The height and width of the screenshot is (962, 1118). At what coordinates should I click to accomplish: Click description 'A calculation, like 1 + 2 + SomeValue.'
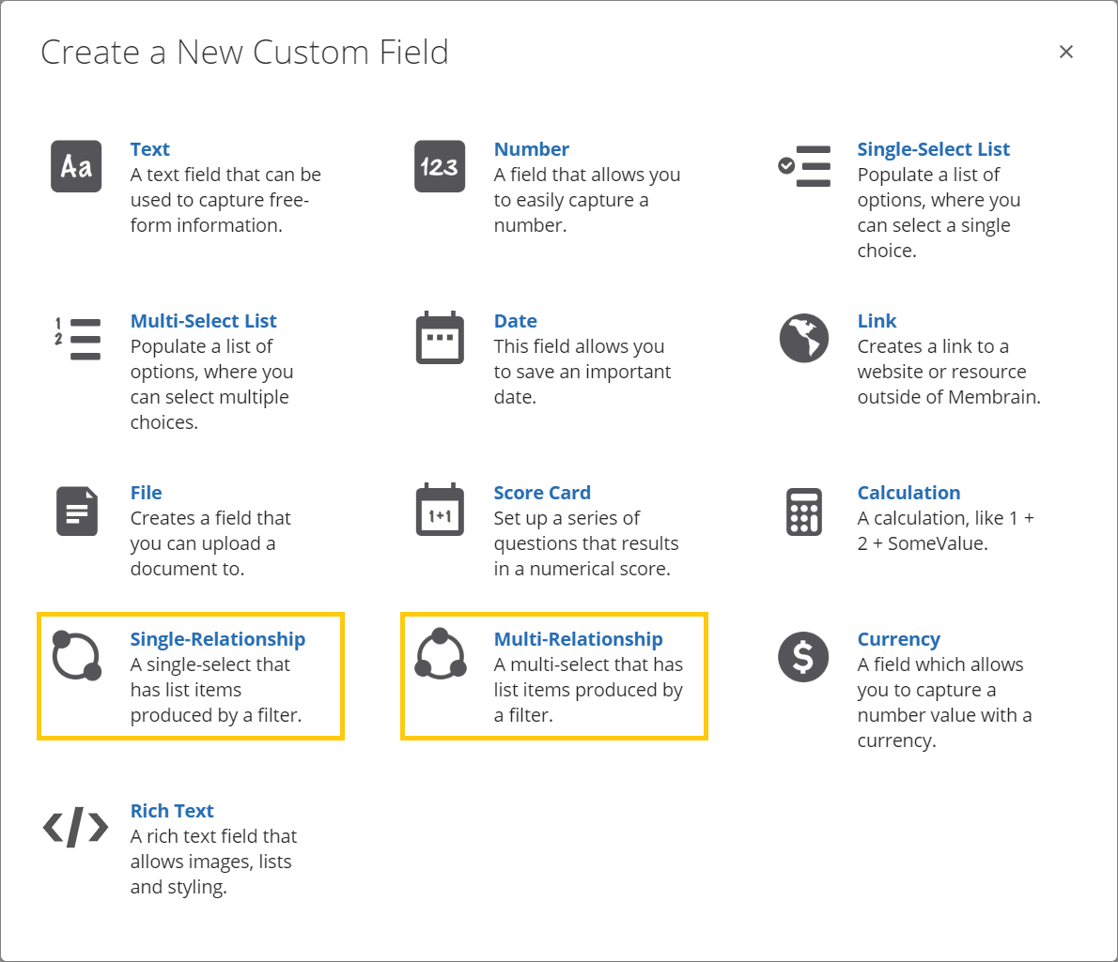tap(945, 531)
